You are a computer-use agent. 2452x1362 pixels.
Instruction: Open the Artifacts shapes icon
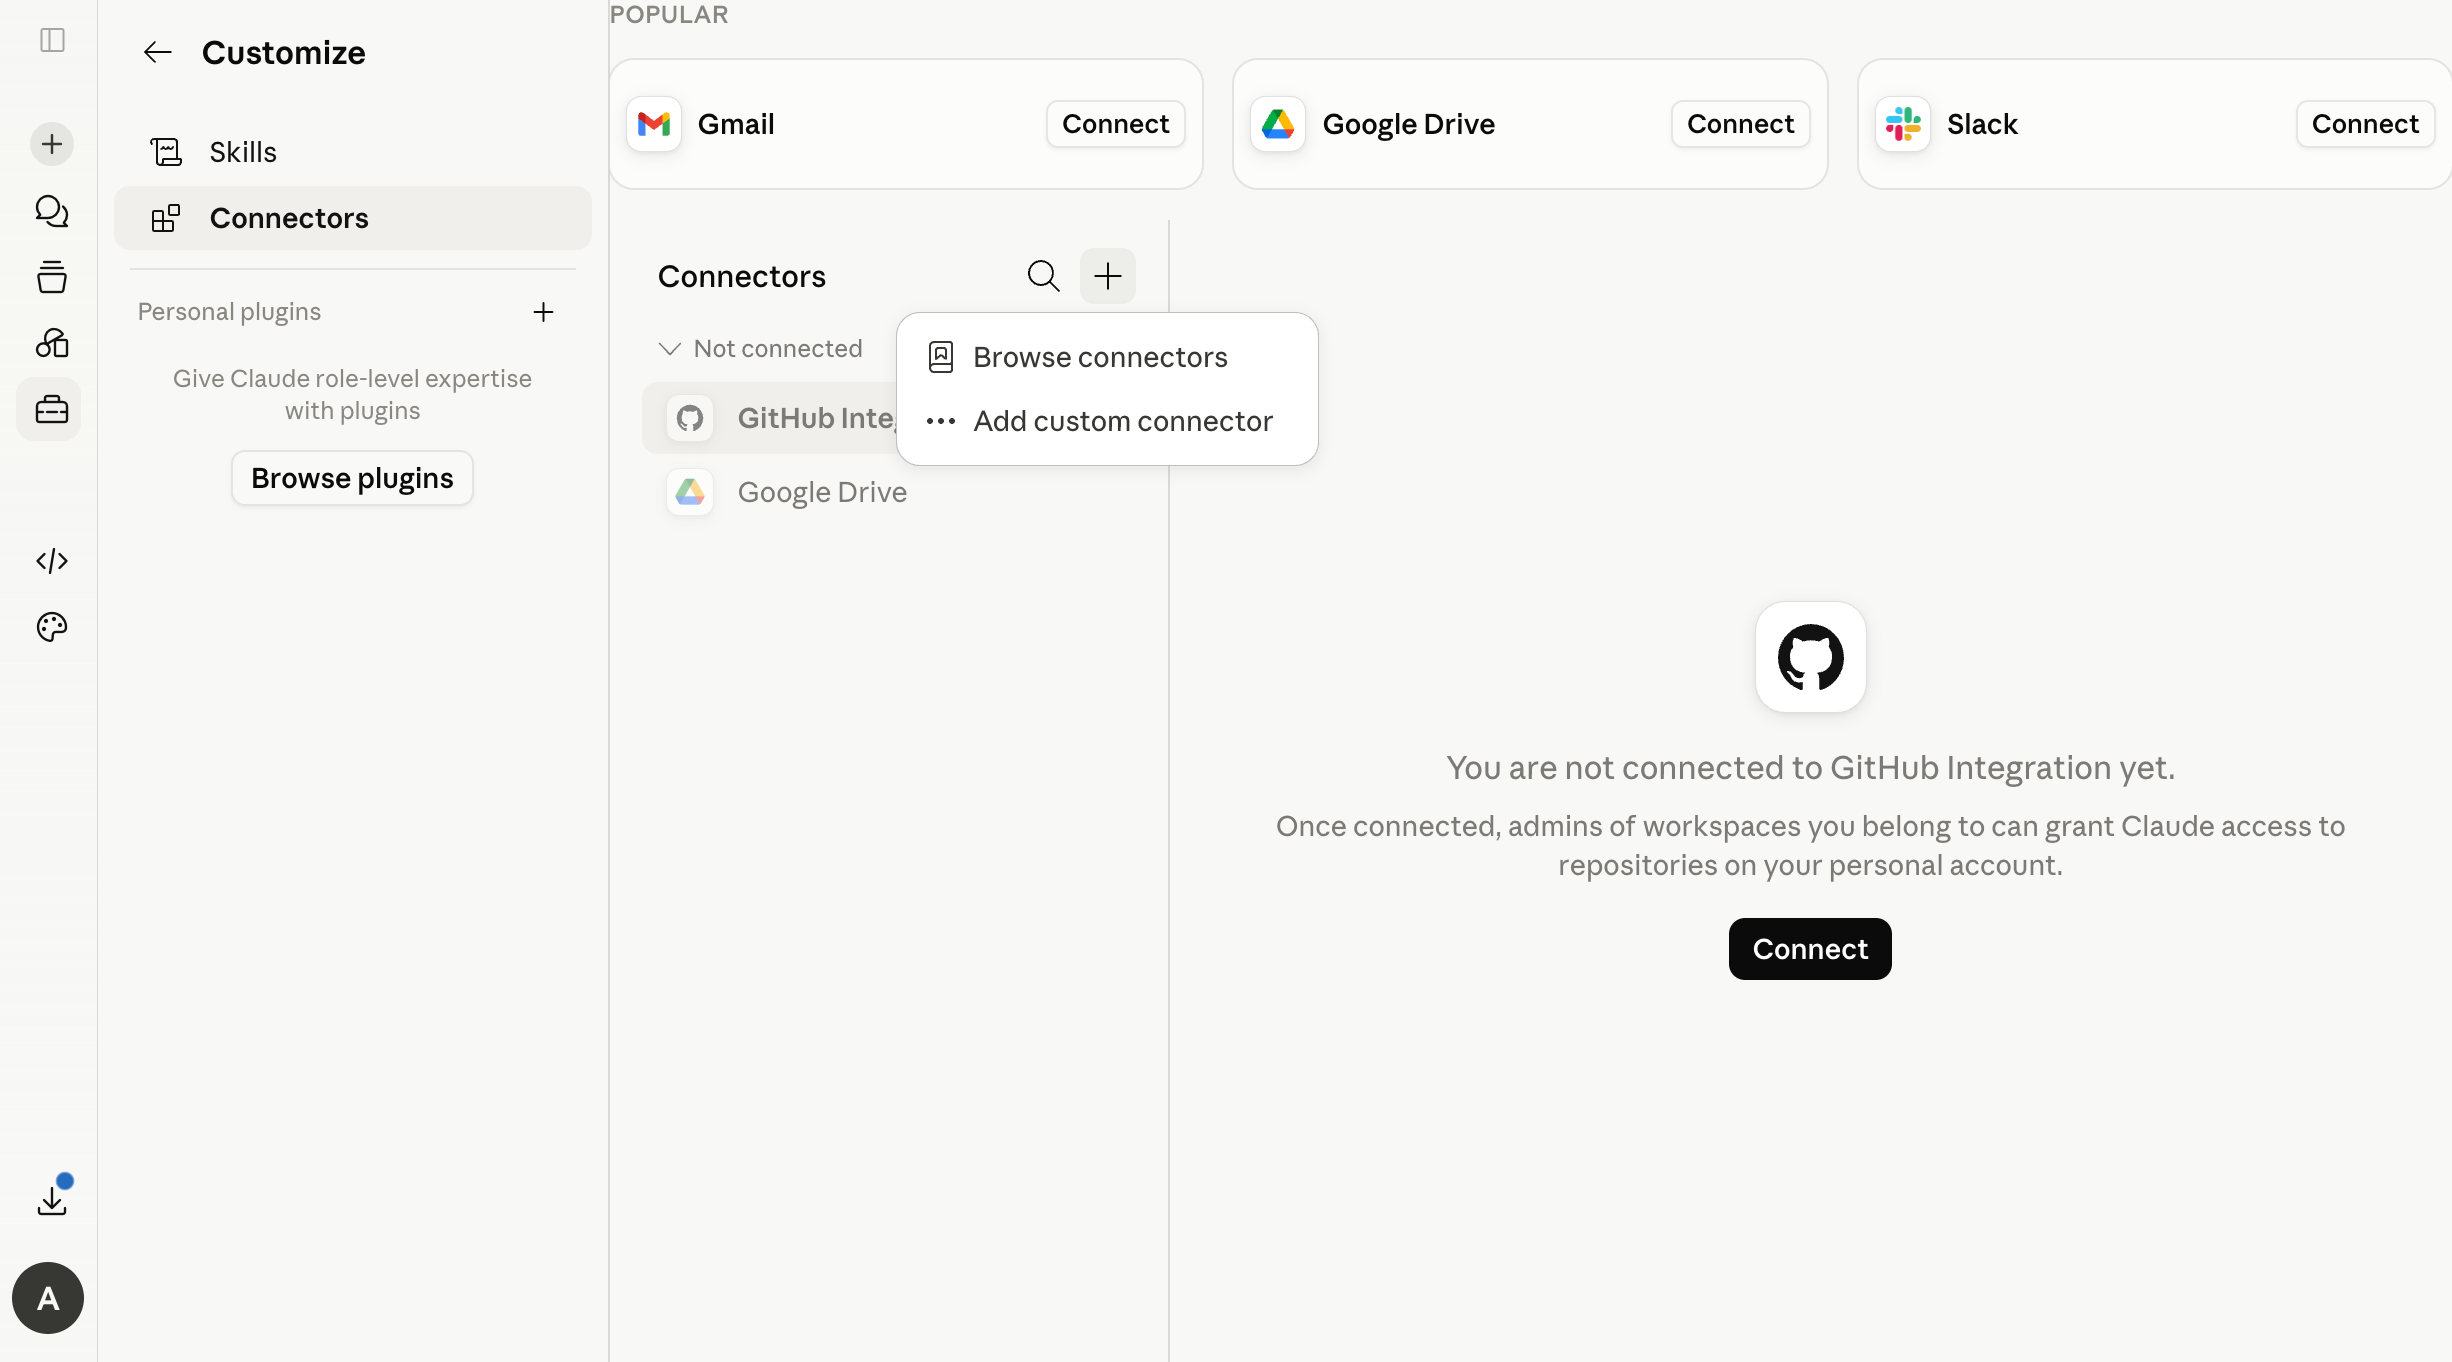(x=52, y=343)
